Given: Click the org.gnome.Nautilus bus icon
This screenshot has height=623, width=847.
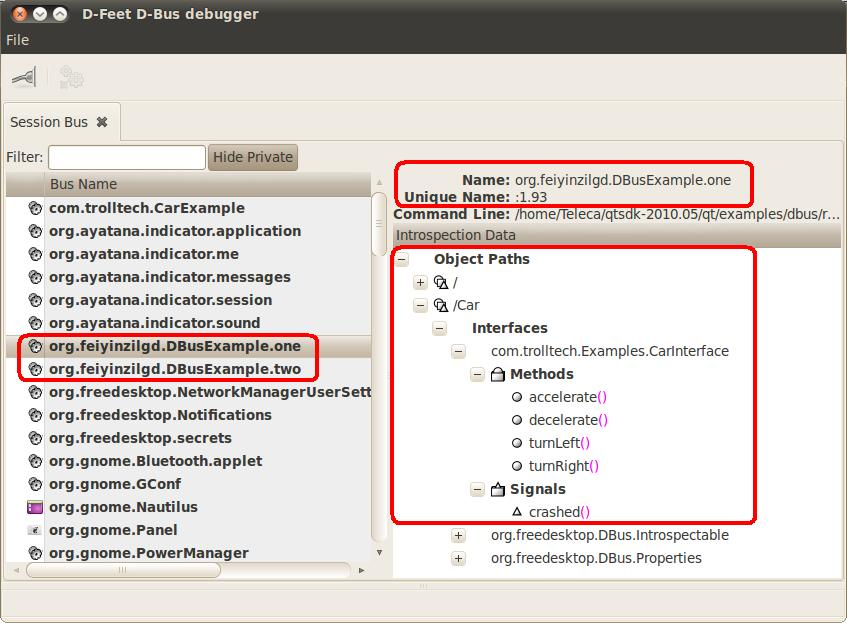Looking at the screenshot, I should 35,507.
